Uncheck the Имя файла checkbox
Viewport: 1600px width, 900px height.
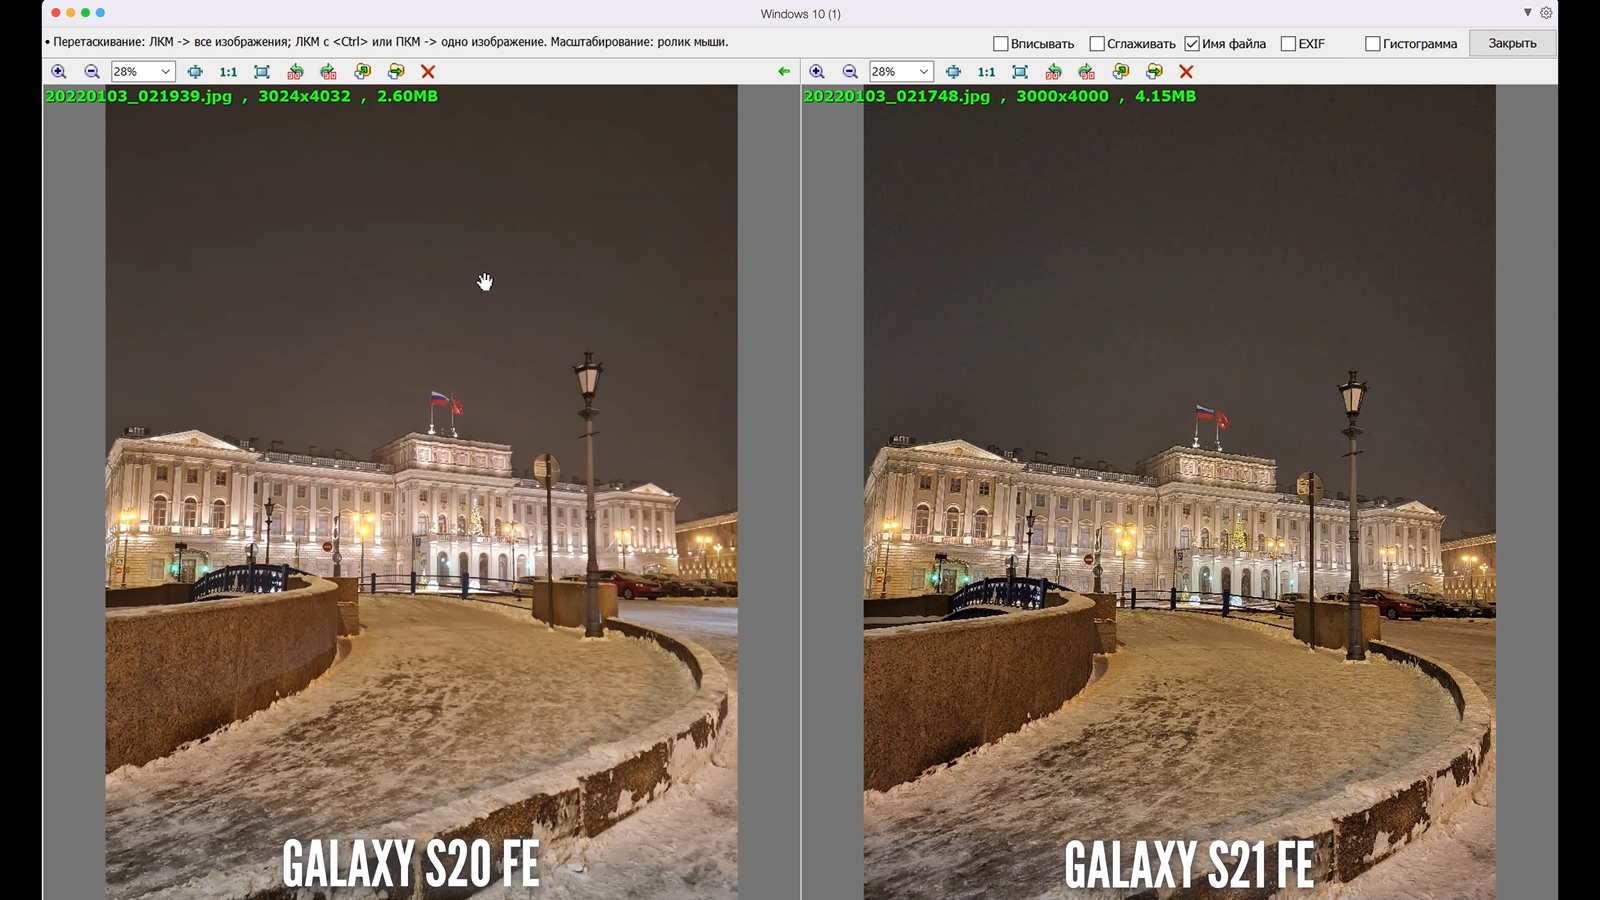pos(1192,44)
